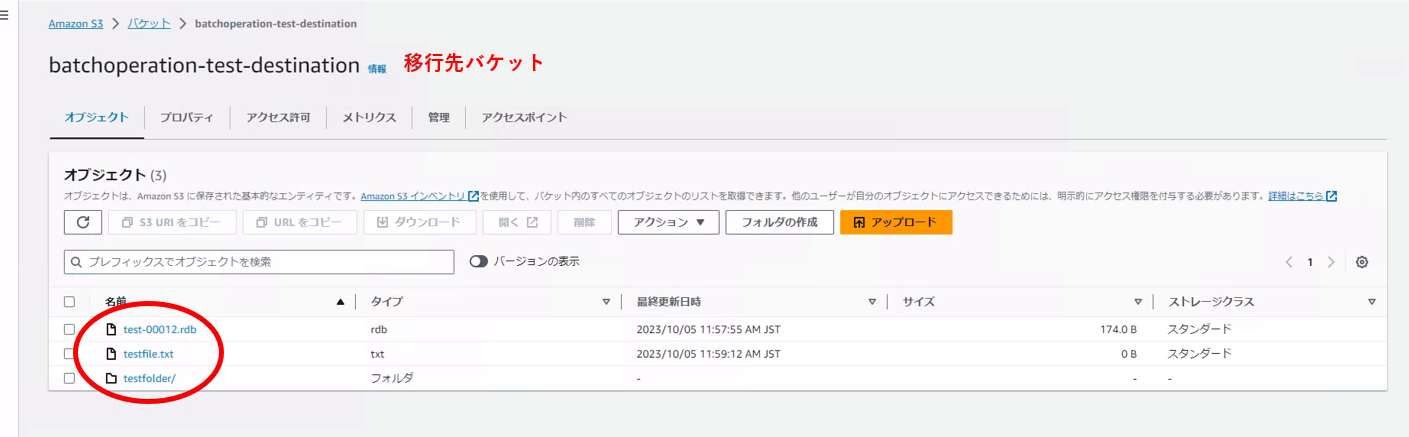
Task: Click the next page arrow in pagination
Action: (1330, 262)
